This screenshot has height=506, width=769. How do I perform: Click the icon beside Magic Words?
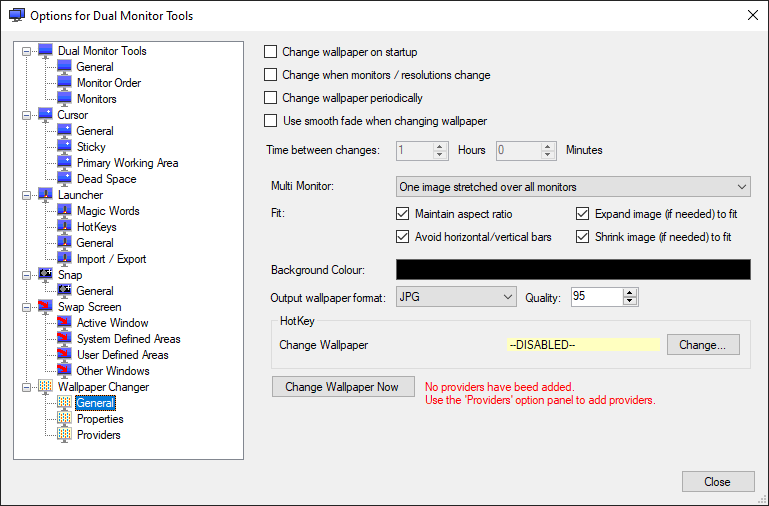64,211
